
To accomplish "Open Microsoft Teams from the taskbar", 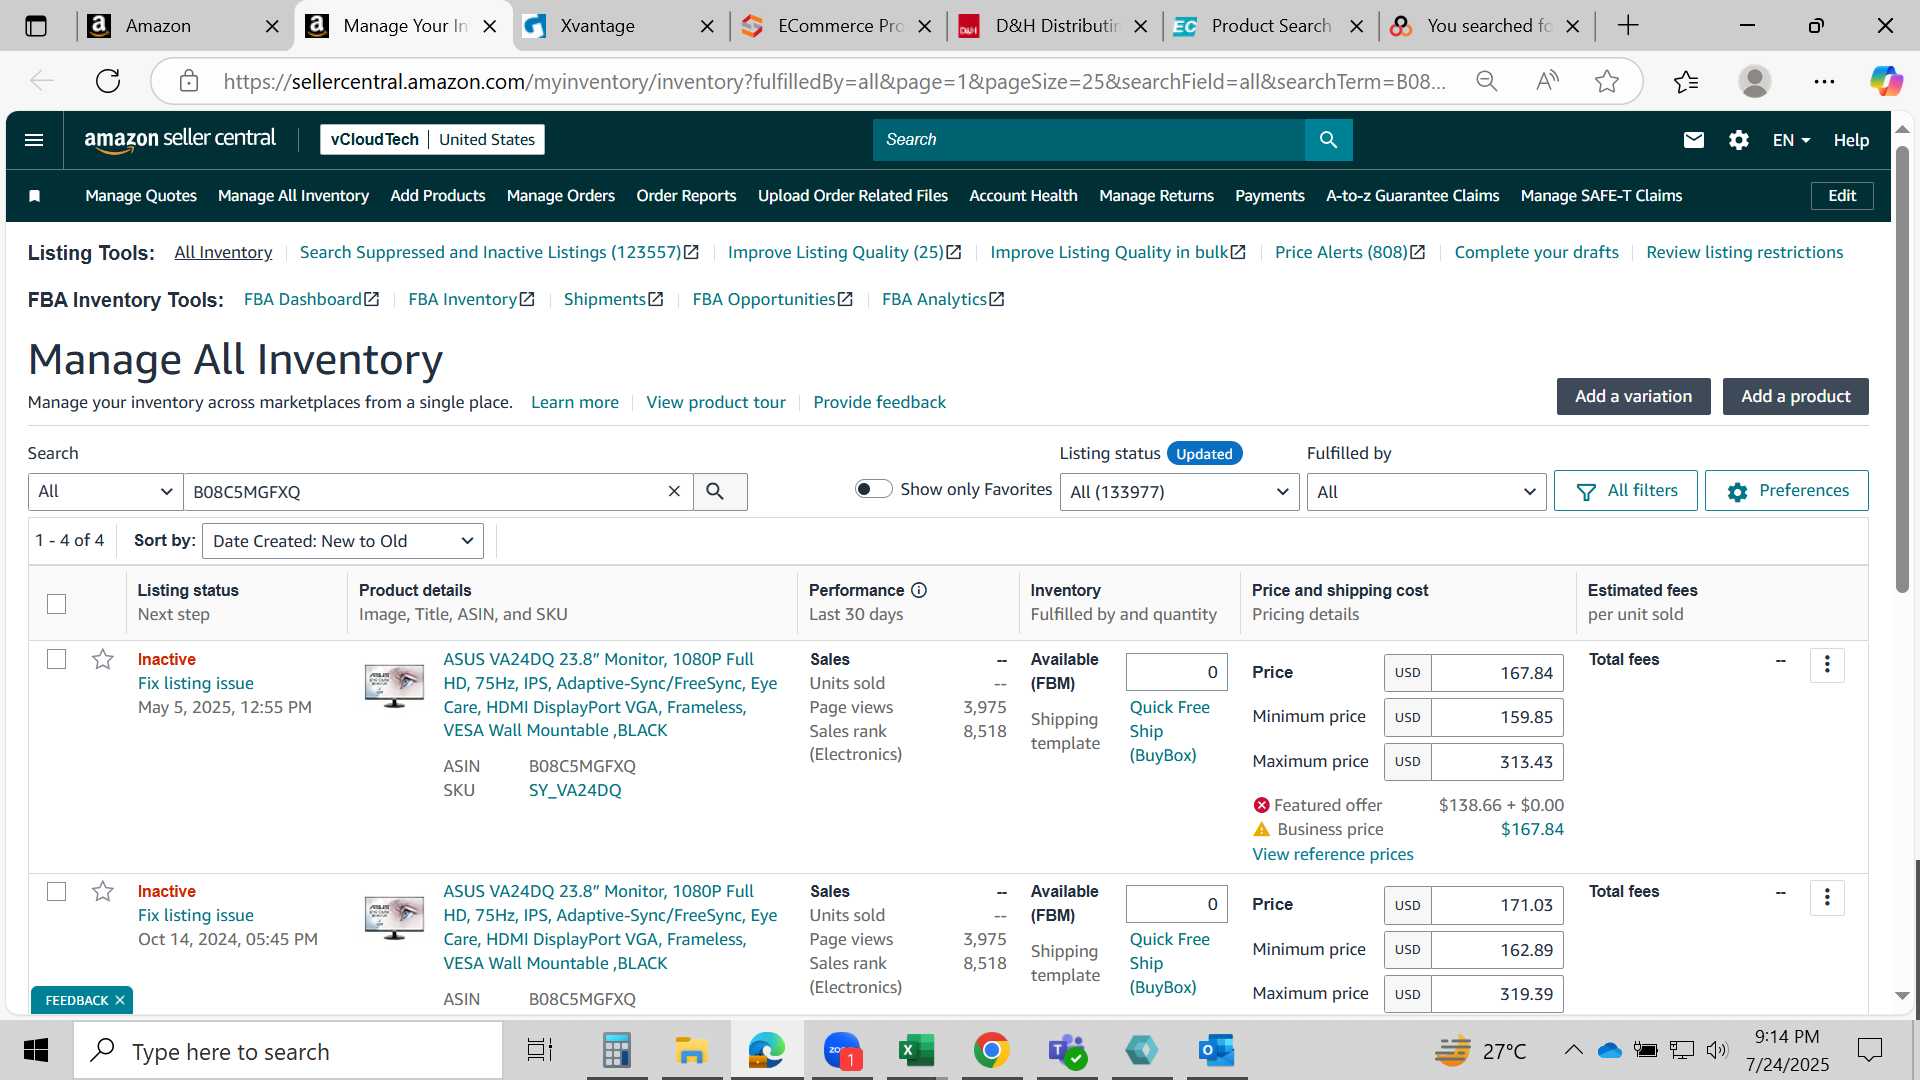I will click(x=1066, y=1051).
